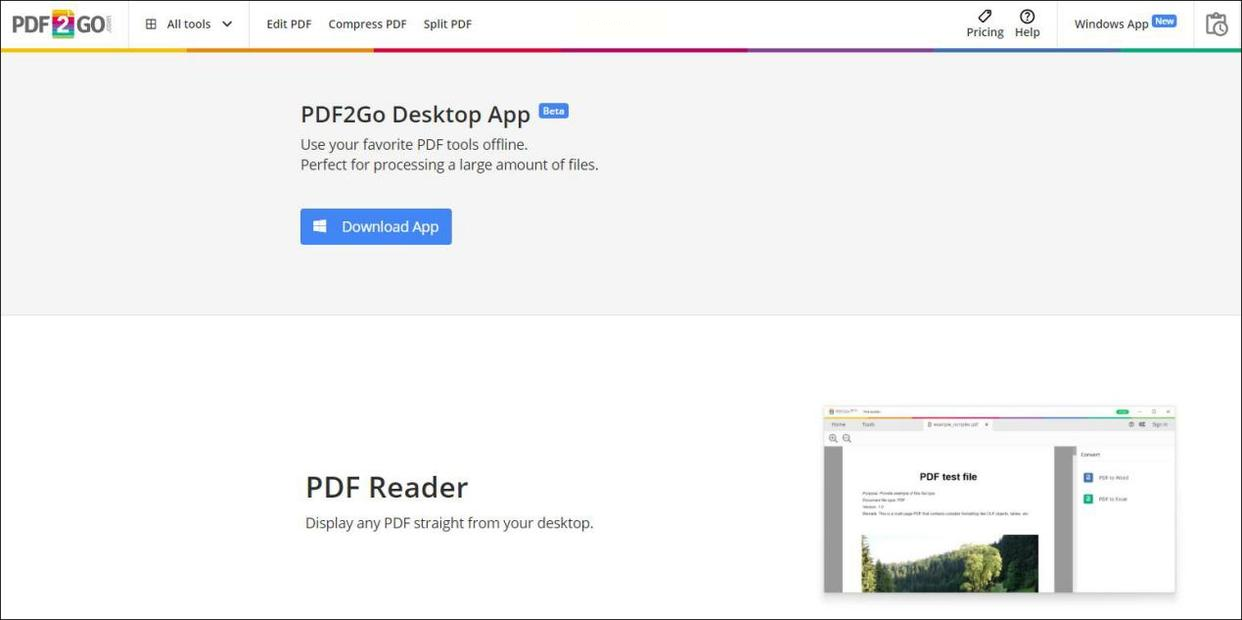
Task: Expand the All tools dropdown chevron
Action: coord(227,24)
